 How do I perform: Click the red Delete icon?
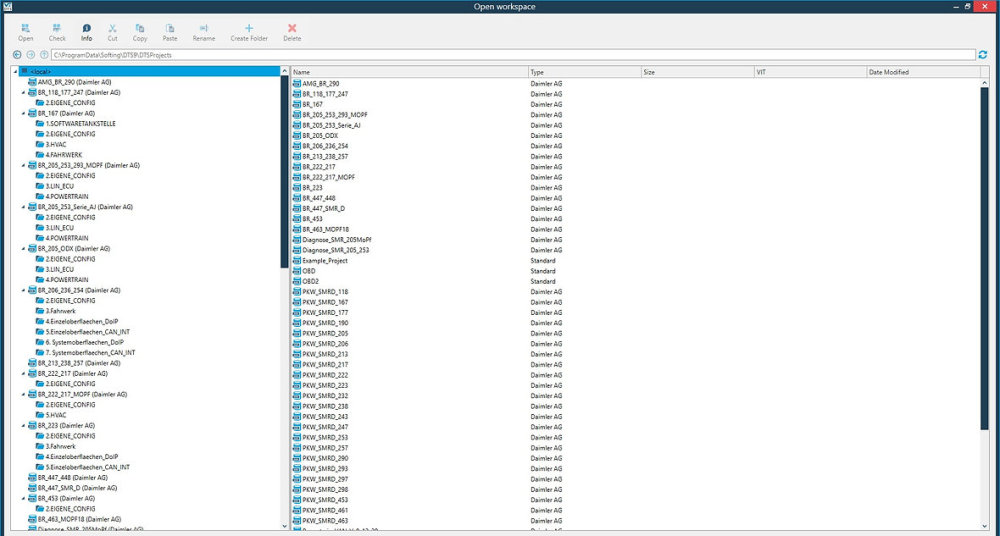(x=292, y=28)
